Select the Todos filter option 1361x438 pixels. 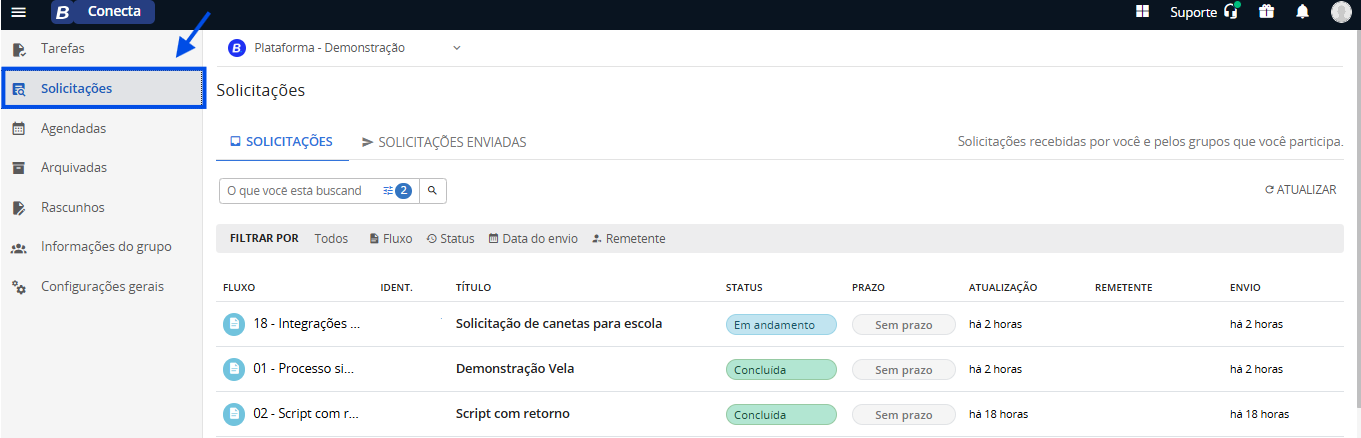click(x=331, y=238)
